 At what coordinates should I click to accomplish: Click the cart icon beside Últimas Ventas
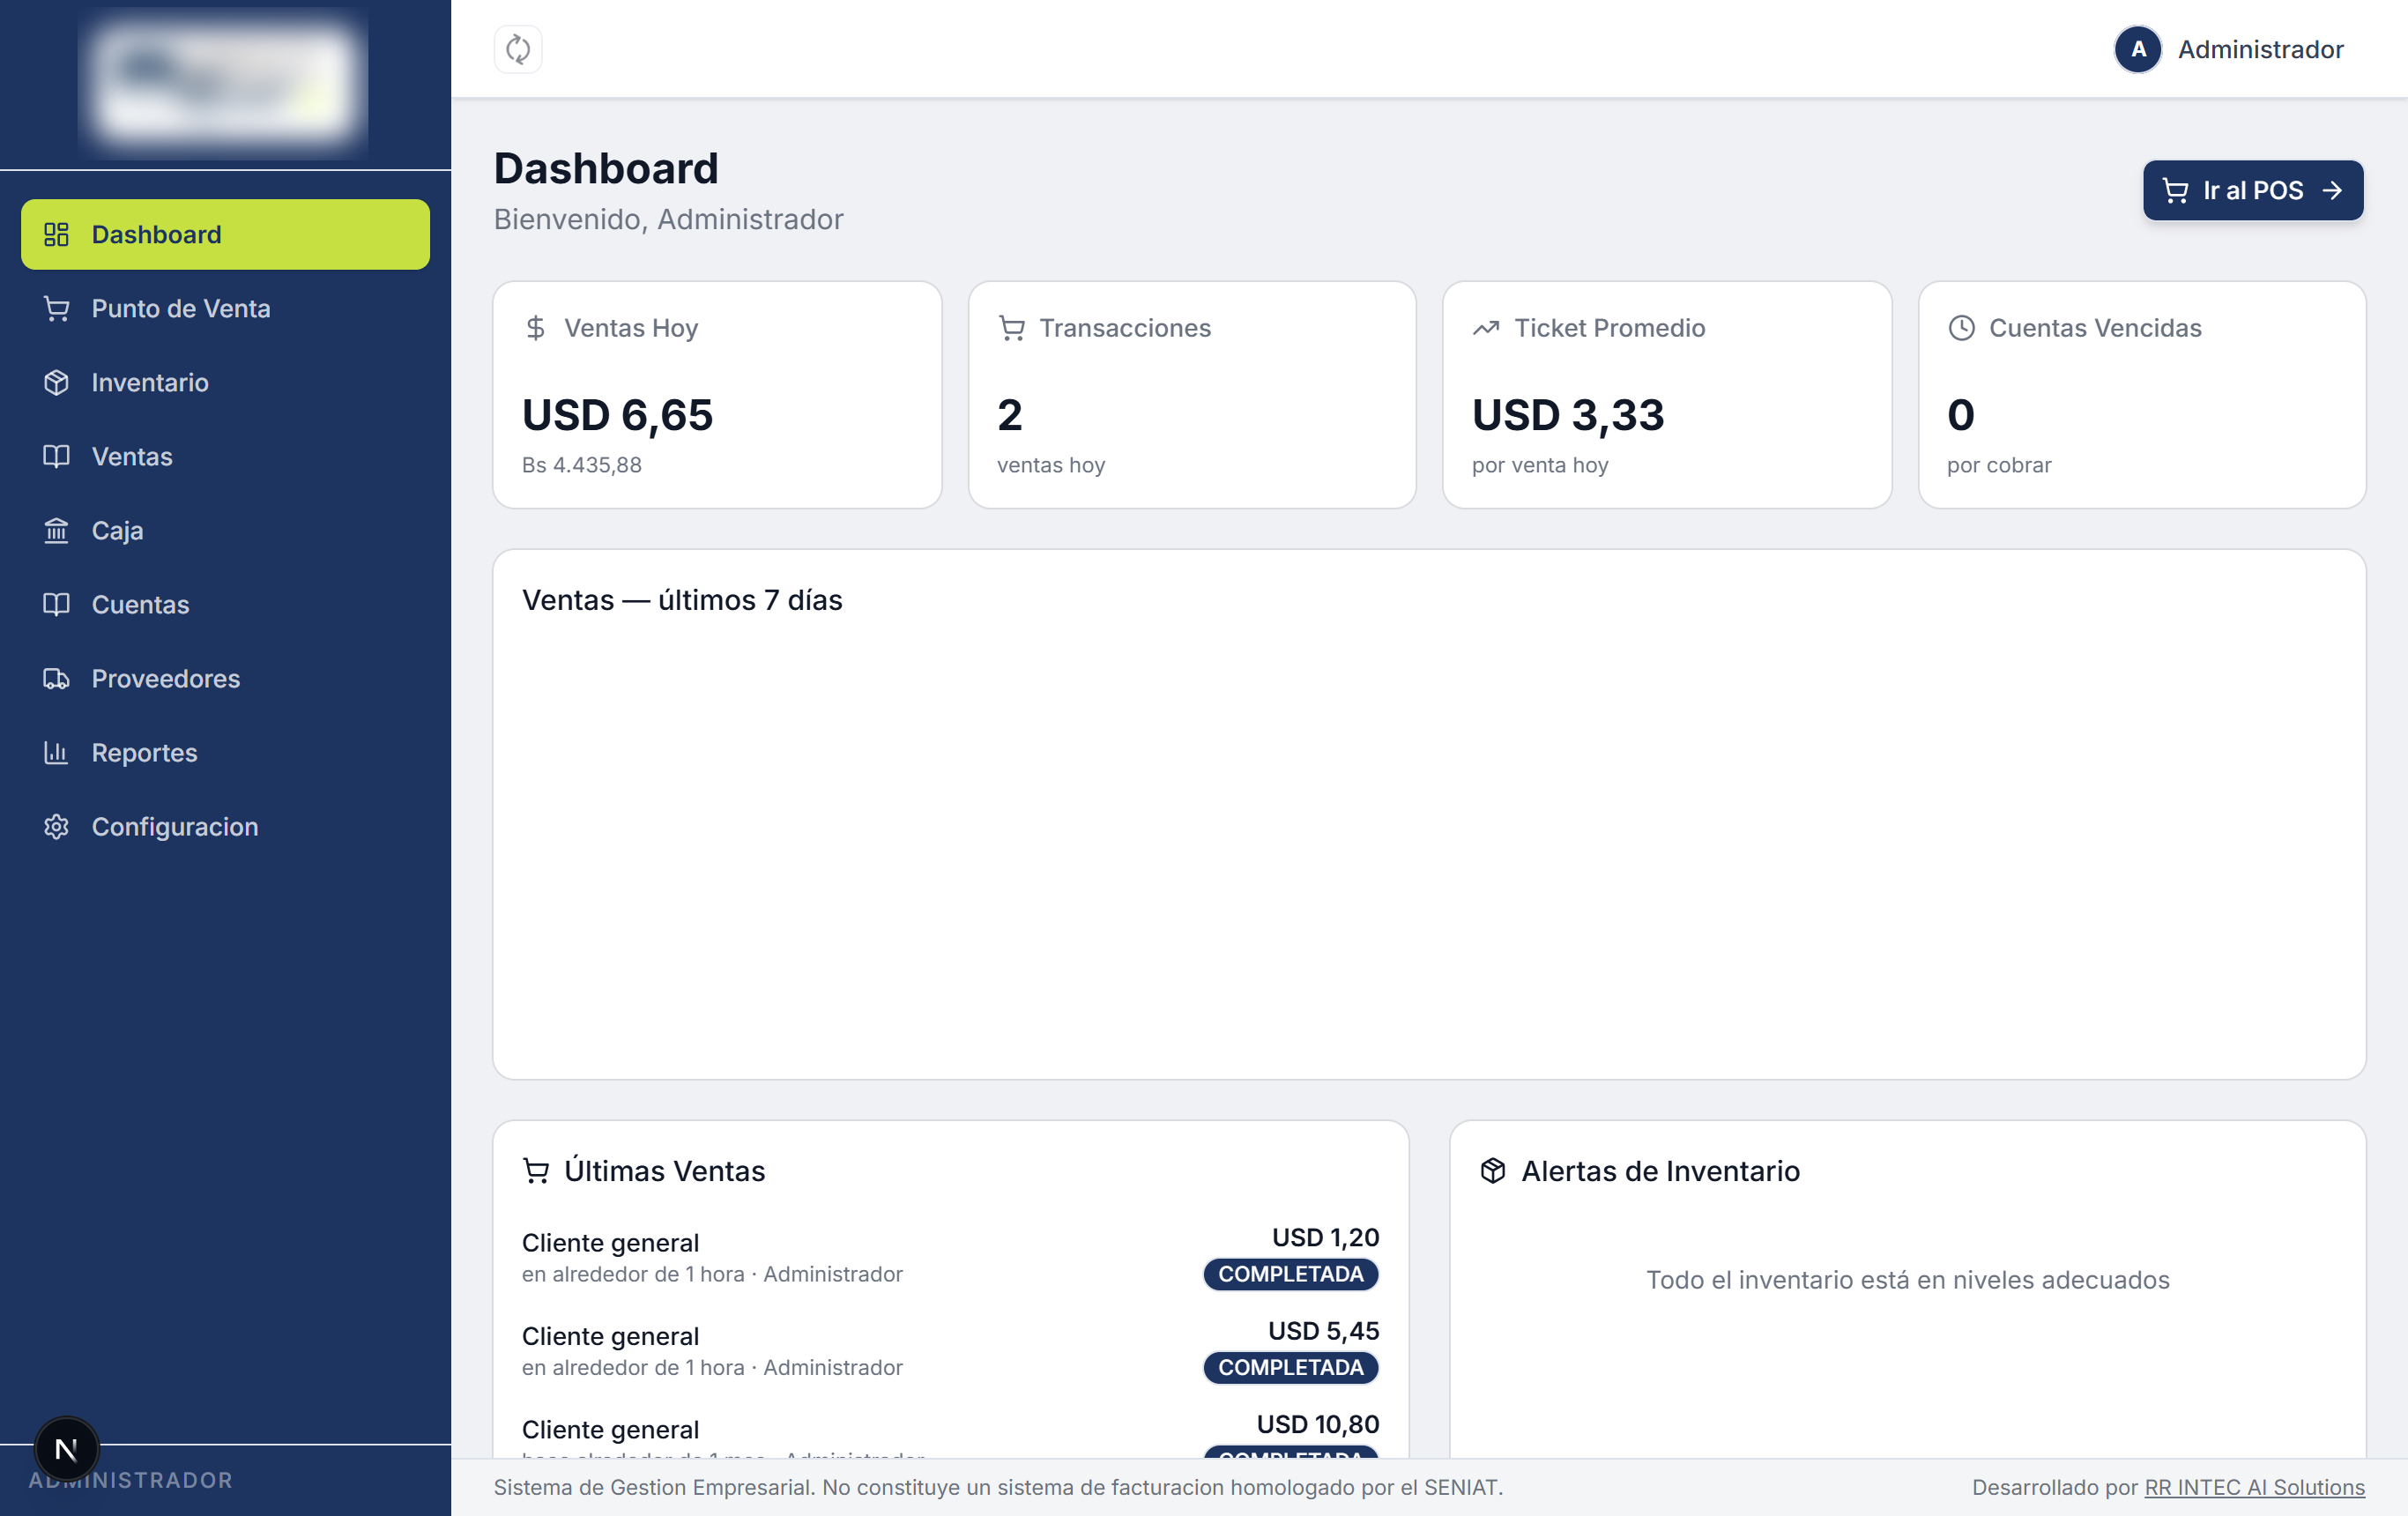coord(536,1170)
